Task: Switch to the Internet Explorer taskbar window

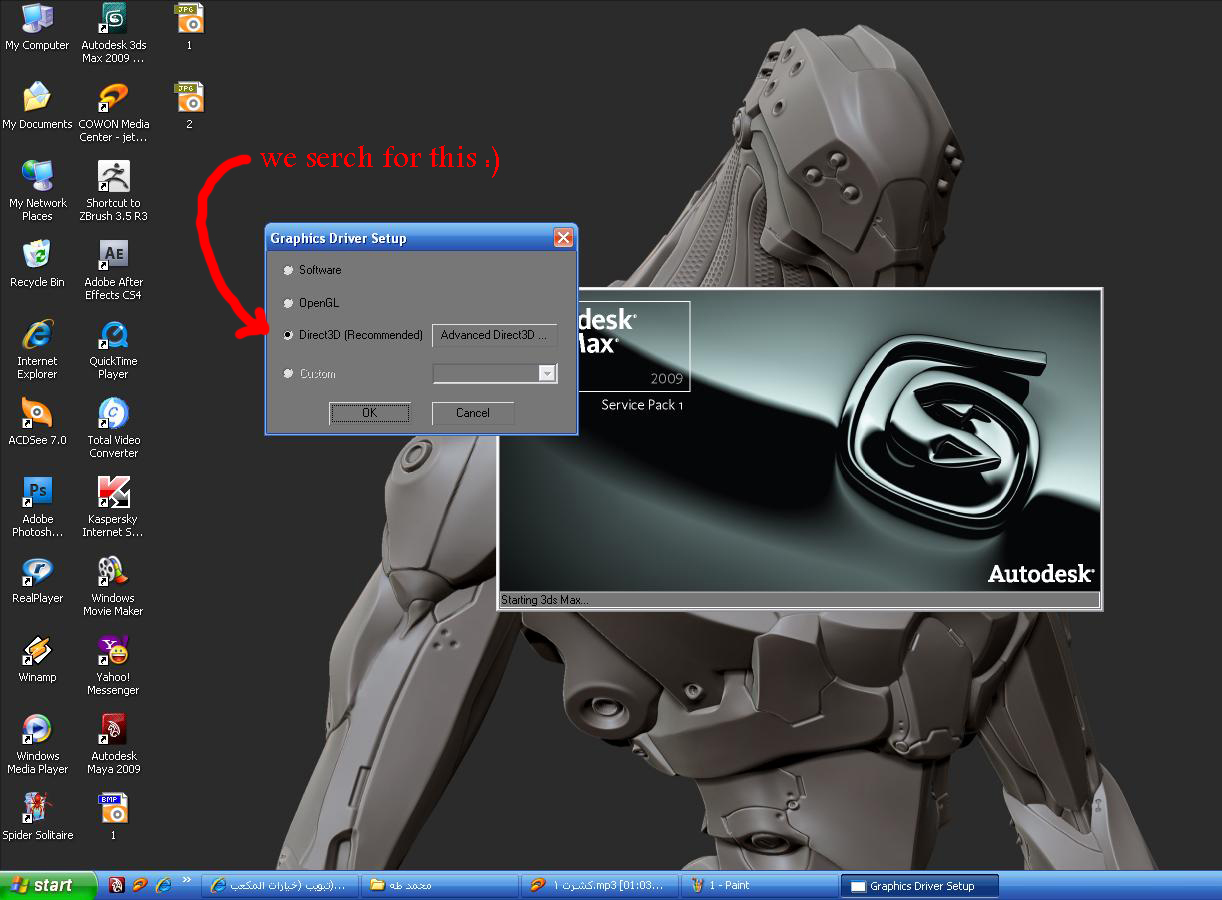Action: point(279,886)
